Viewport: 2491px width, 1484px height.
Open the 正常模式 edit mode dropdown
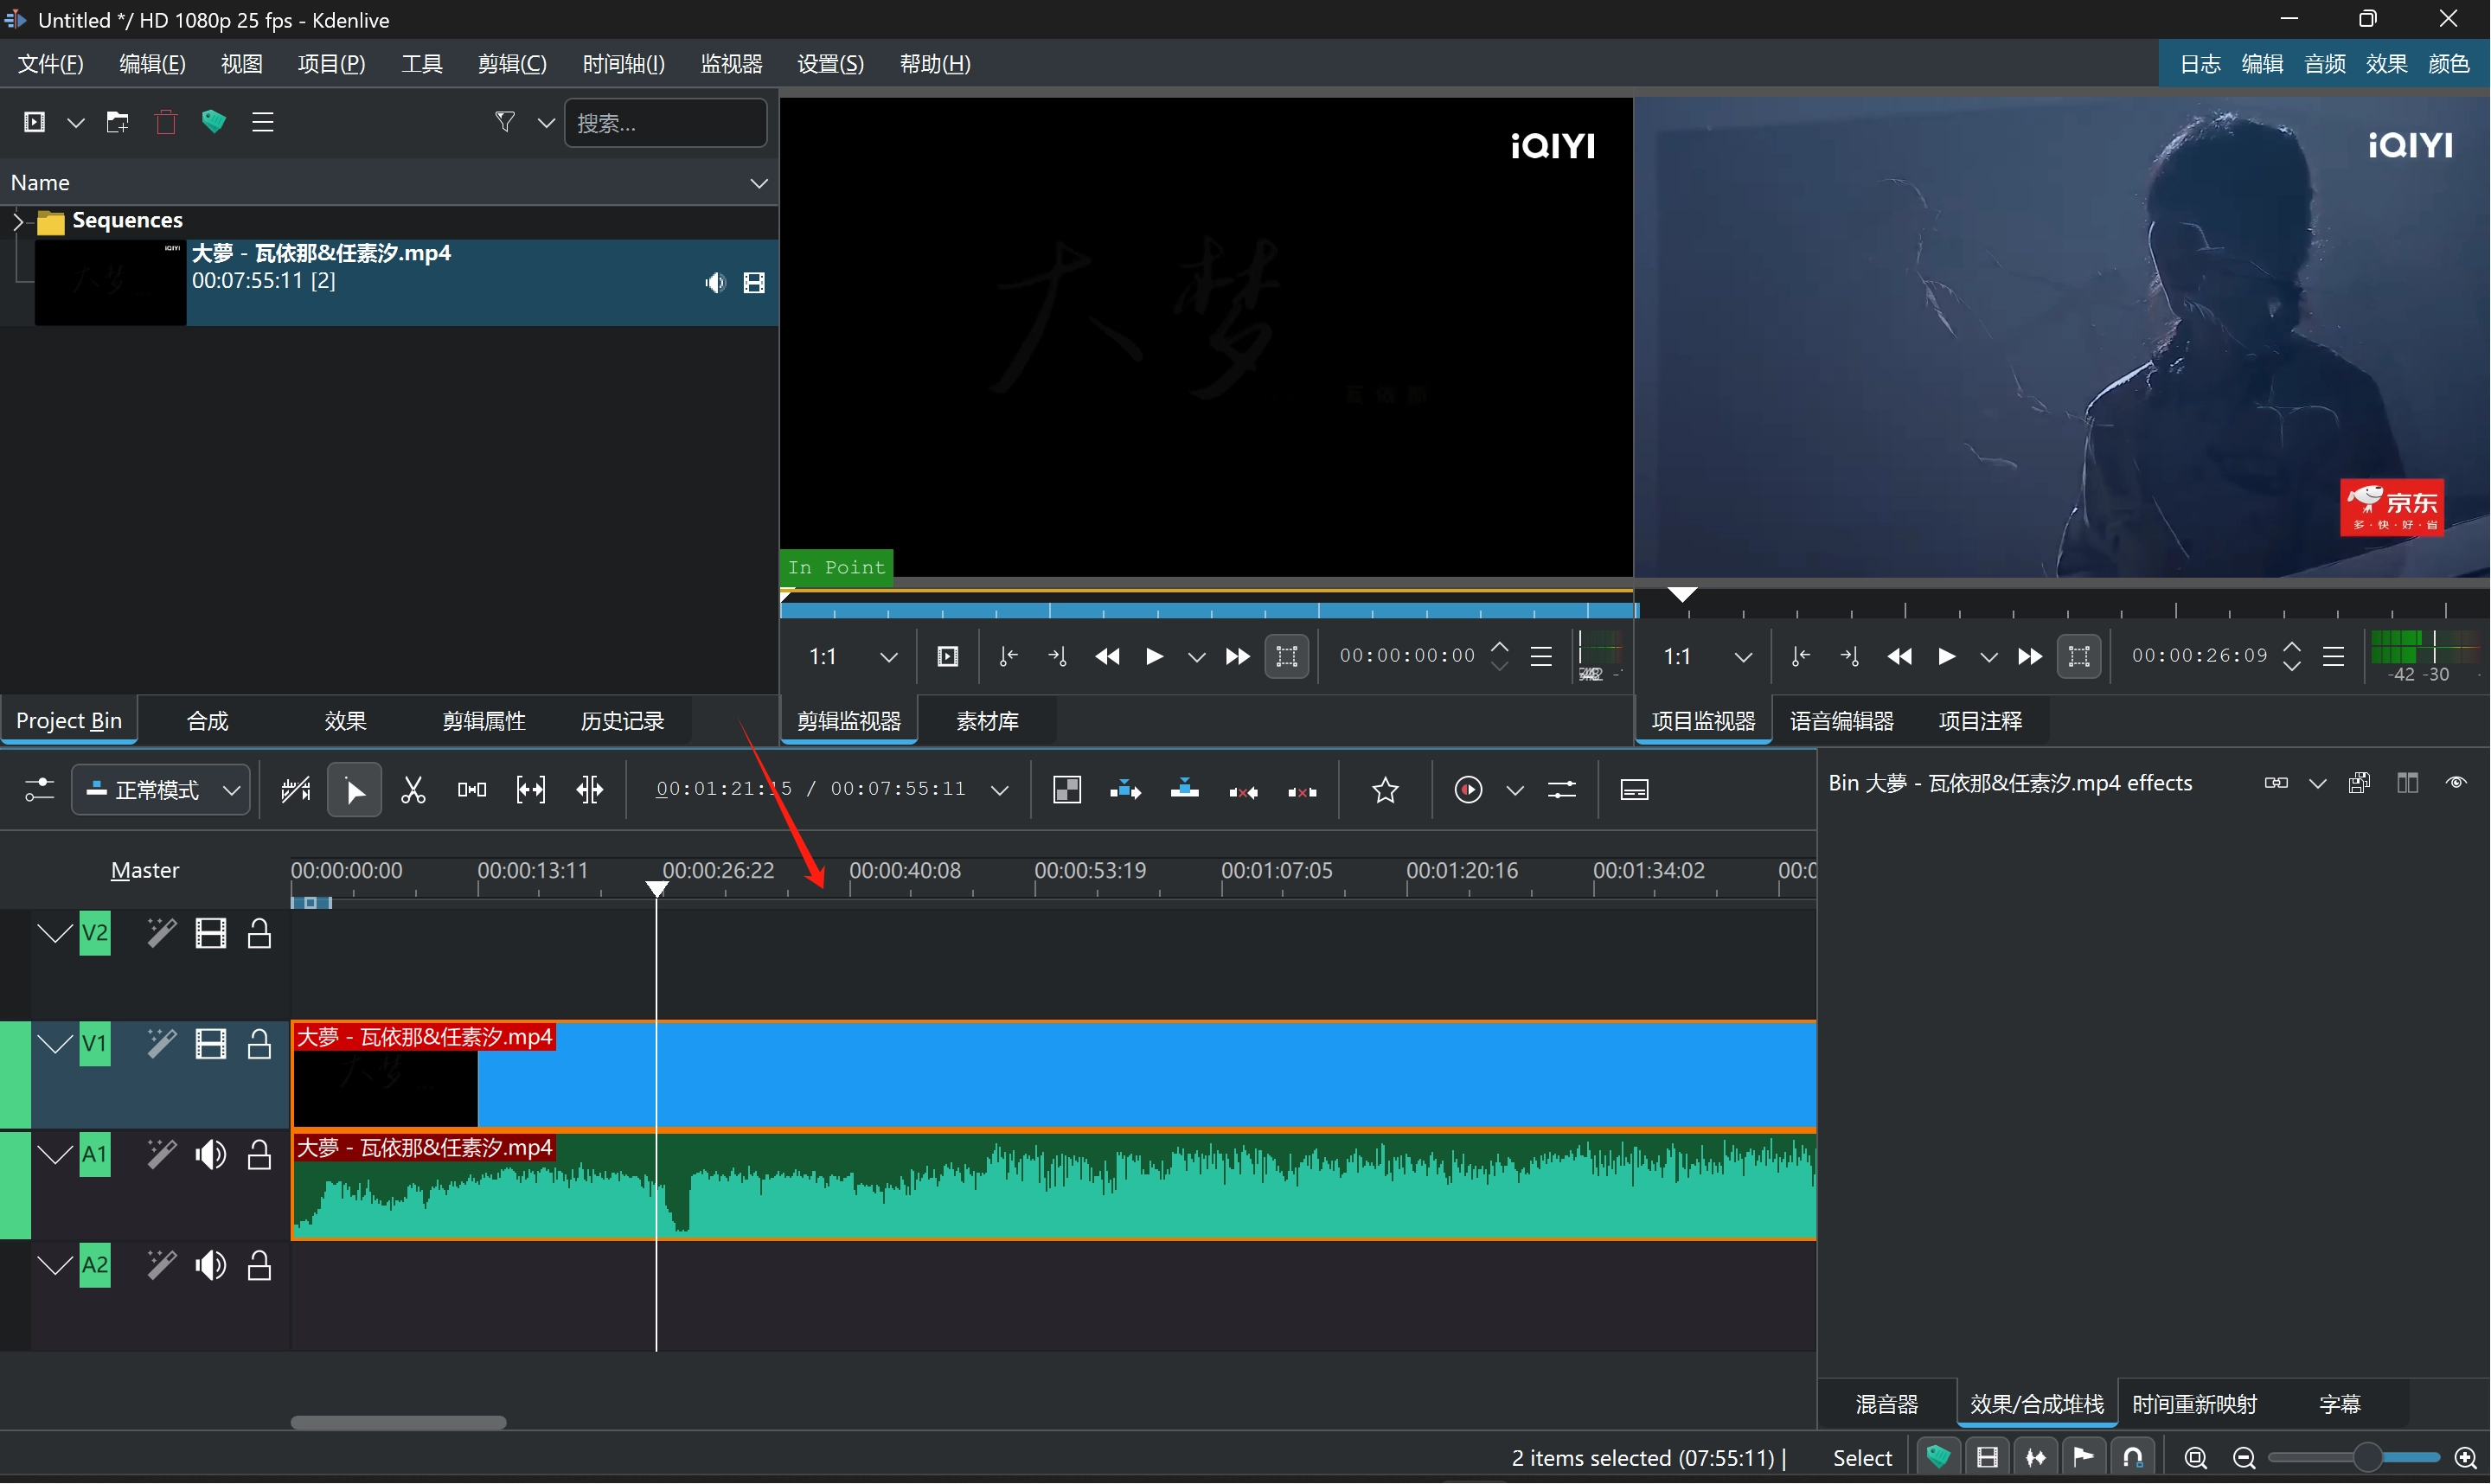(x=160, y=791)
